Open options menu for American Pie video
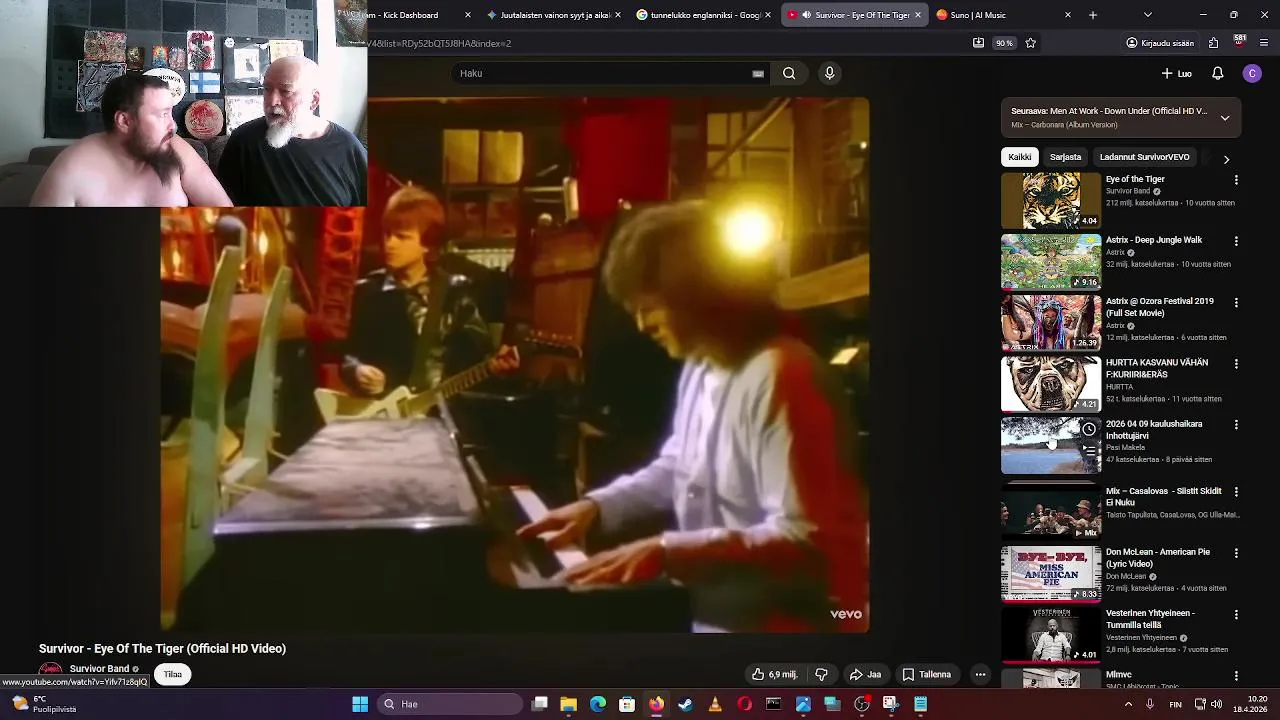This screenshot has height=720, width=1280. click(x=1236, y=553)
